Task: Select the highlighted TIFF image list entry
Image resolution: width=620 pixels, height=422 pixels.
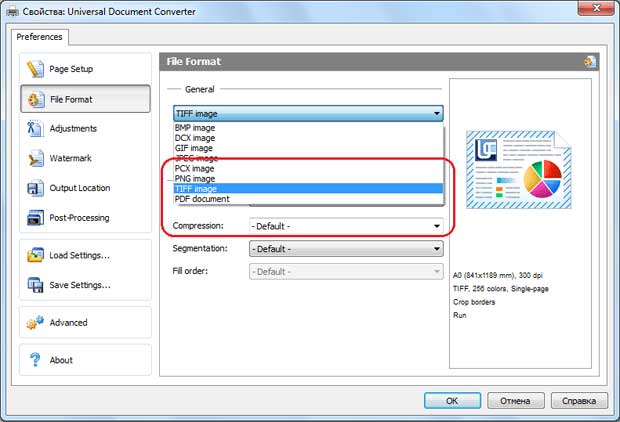Action: (x=308, y=189)
